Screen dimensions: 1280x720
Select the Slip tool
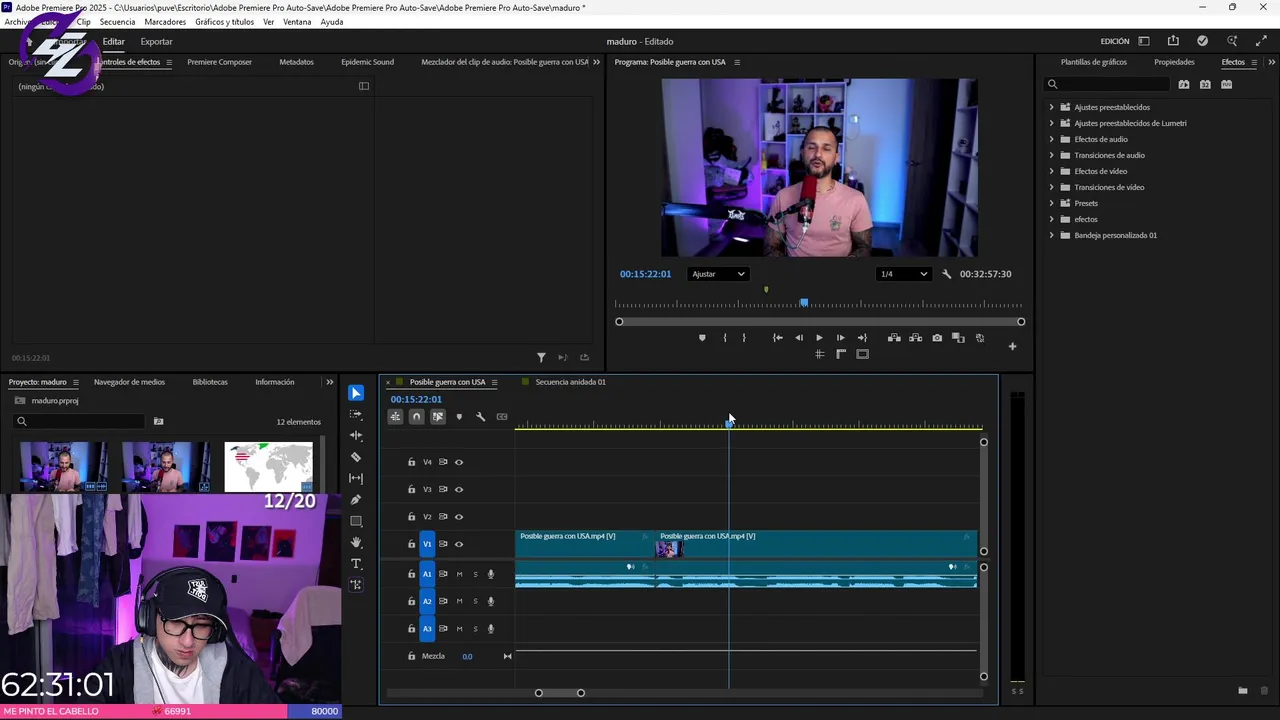coord(356,479)
